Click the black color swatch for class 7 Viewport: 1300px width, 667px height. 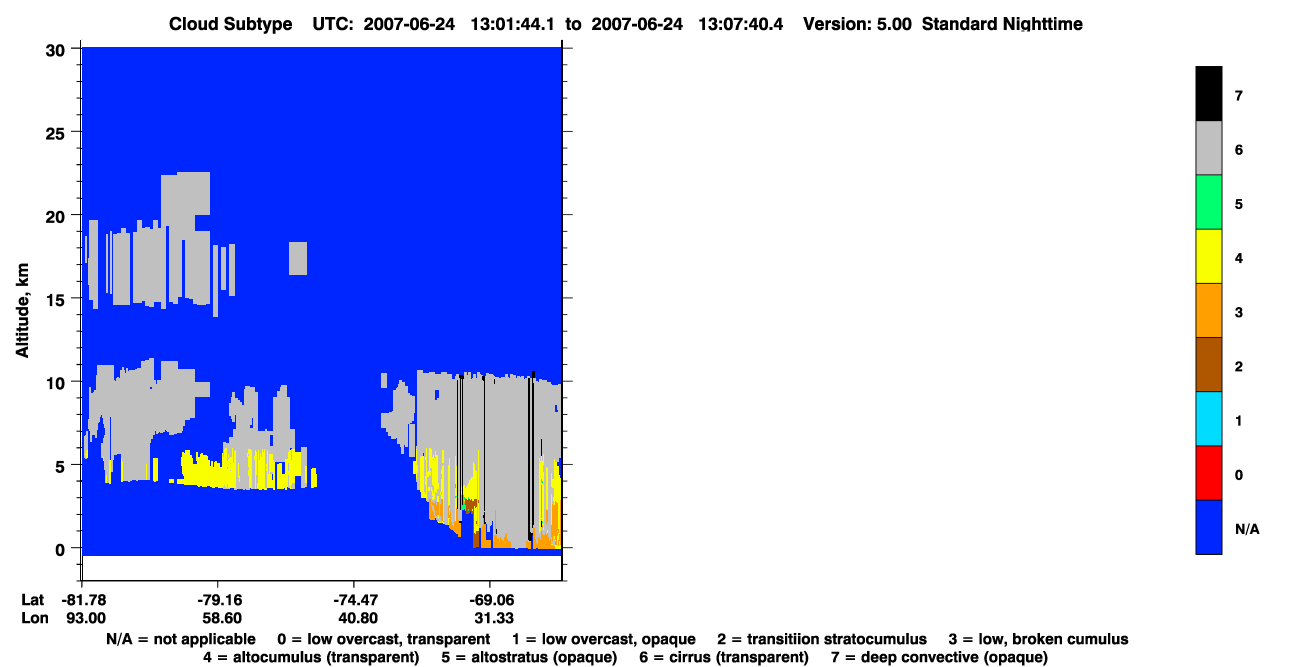[1209, 94]
